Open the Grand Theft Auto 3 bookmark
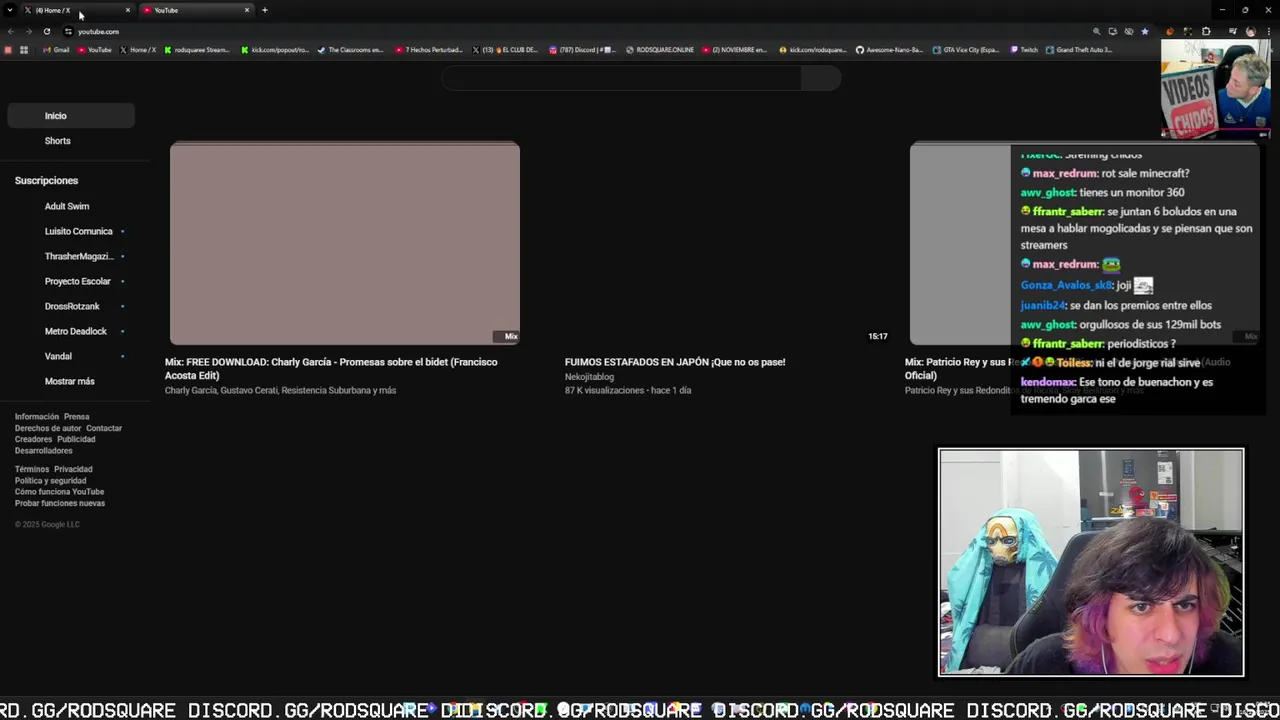 (1079, 50)
